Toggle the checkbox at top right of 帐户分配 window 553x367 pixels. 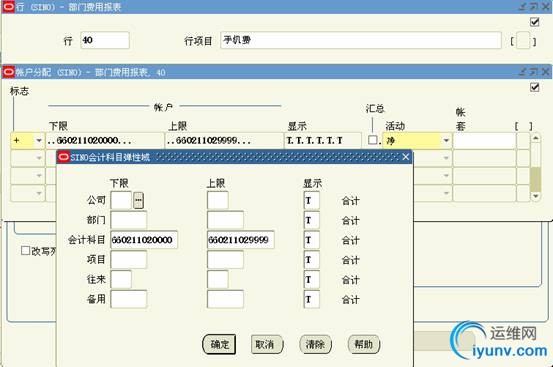[535, 87]
